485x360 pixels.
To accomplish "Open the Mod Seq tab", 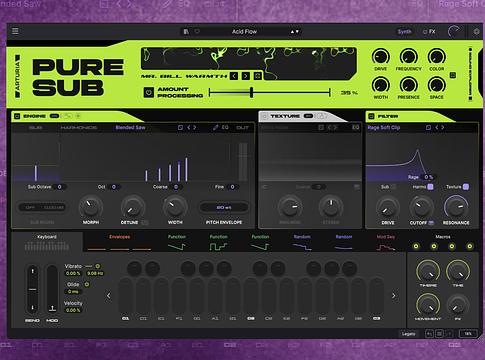I will tap(386, 242).
